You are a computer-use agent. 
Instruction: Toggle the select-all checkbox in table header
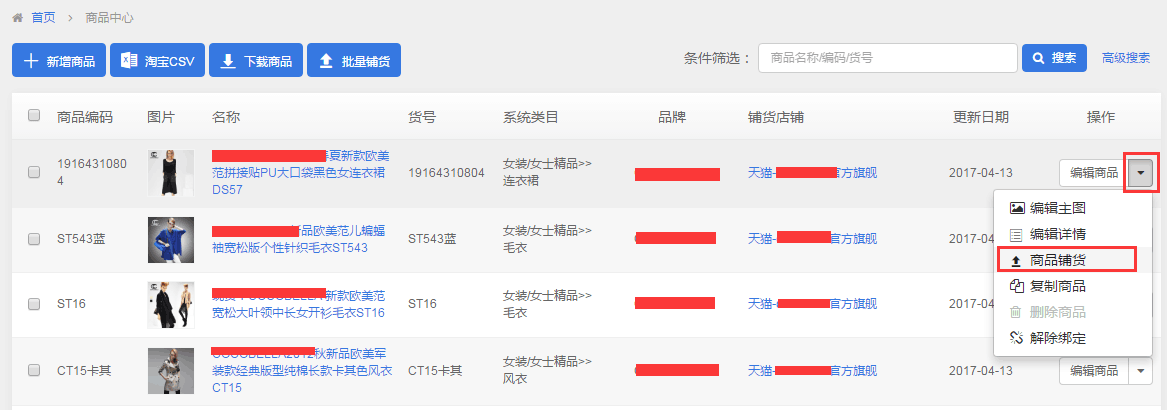pyautogui.click(x=34, y=115)
